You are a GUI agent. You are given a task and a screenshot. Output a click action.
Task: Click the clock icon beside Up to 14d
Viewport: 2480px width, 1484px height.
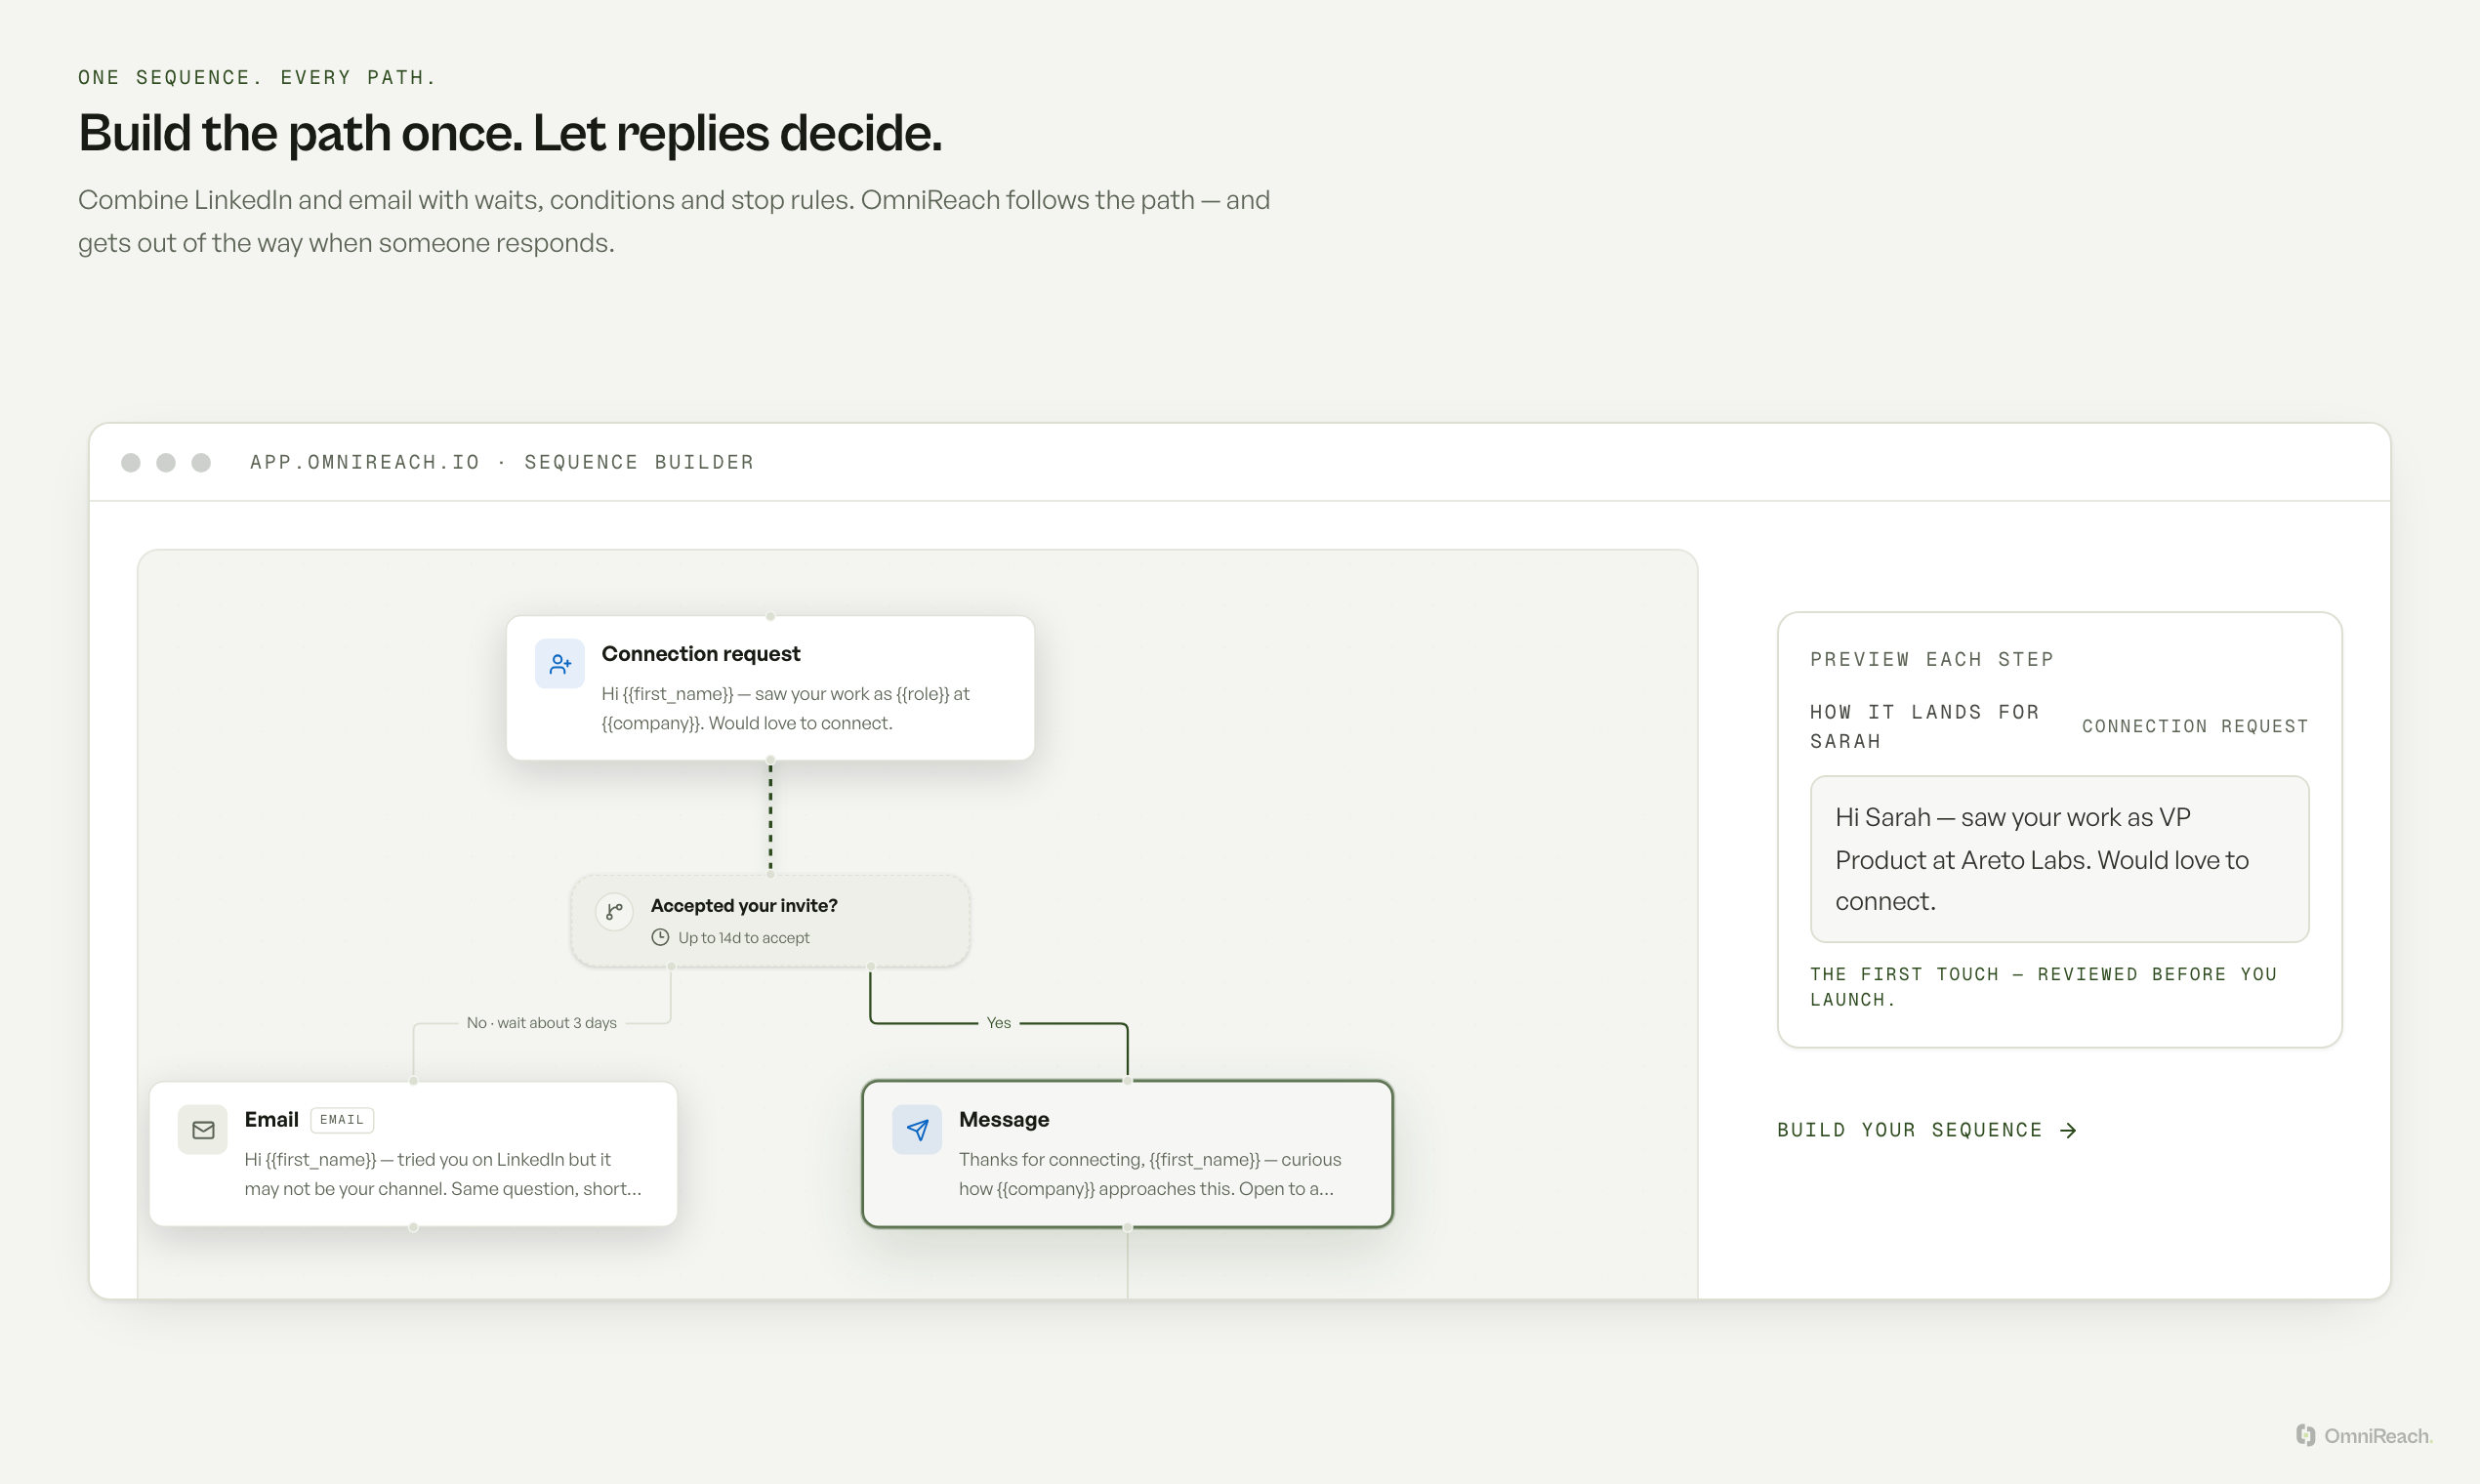click(660, 937)
